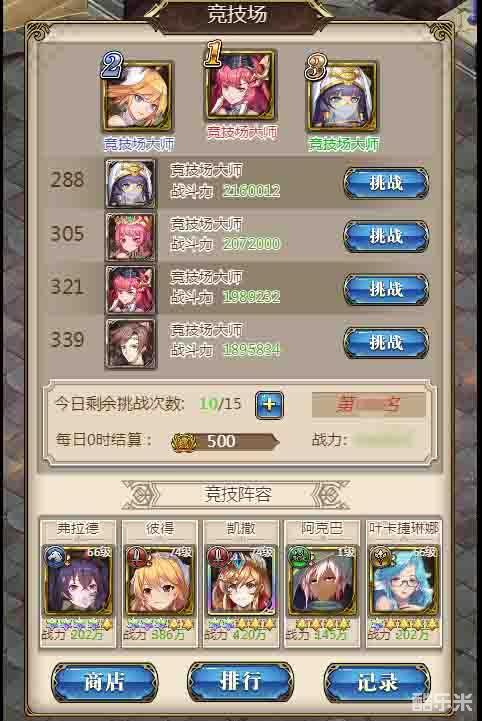Challenge the rank 321 opponent
Viewport: 482px width, 721px height.
[386, 290]
